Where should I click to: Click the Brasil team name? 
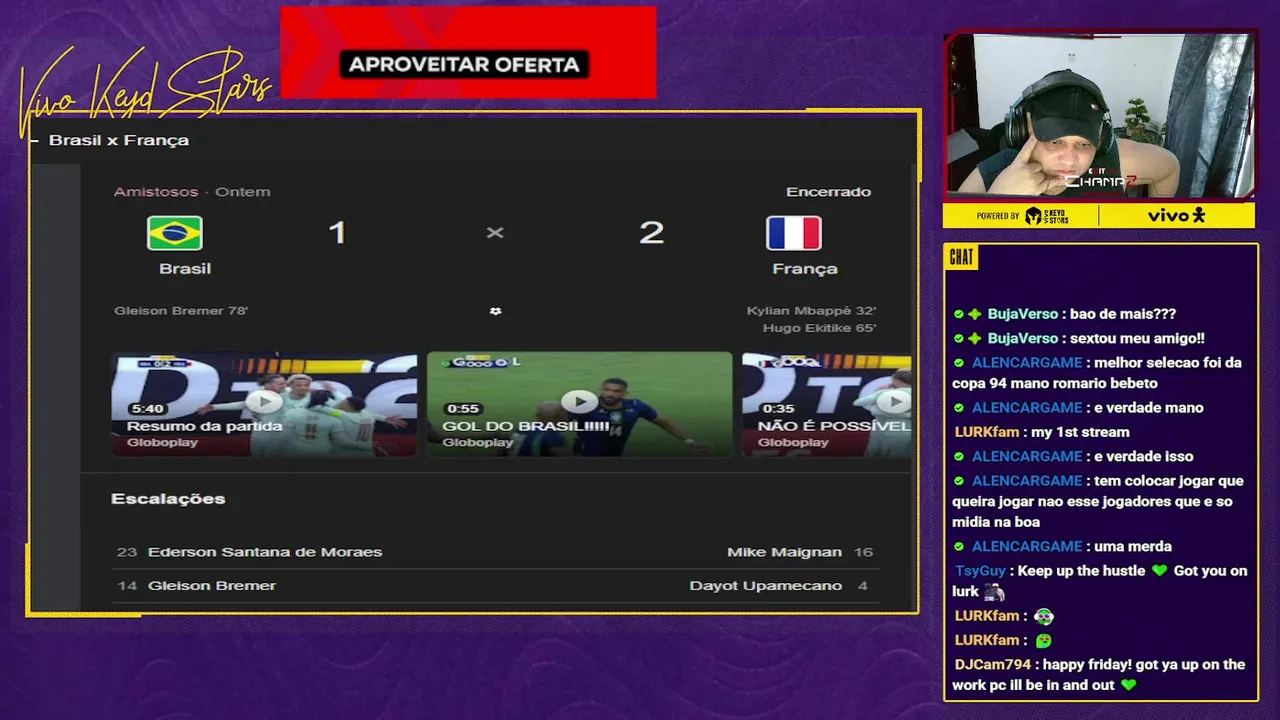coord(185,268)
